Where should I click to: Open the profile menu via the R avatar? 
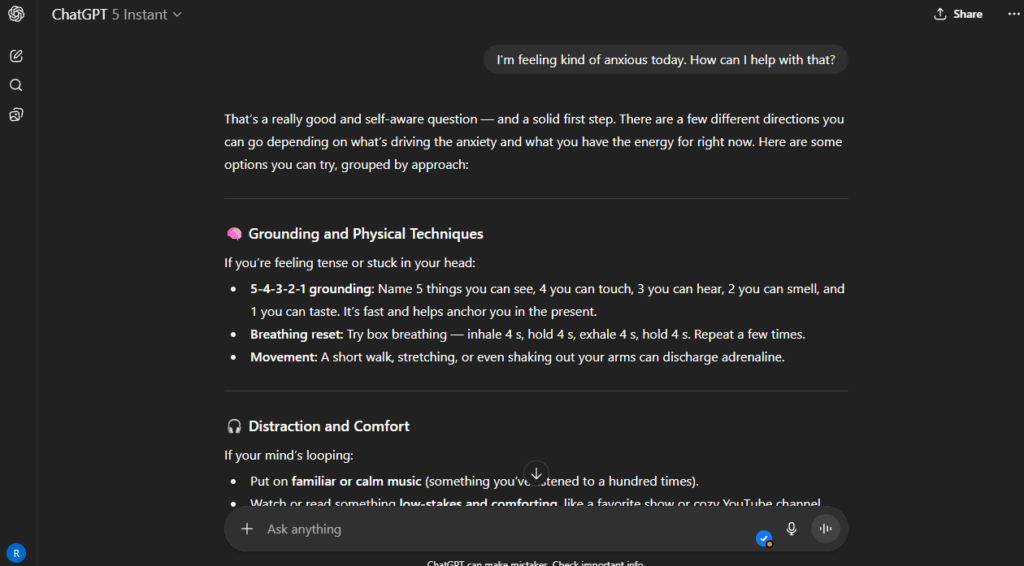pyautogui.click(x=16, y=552)
